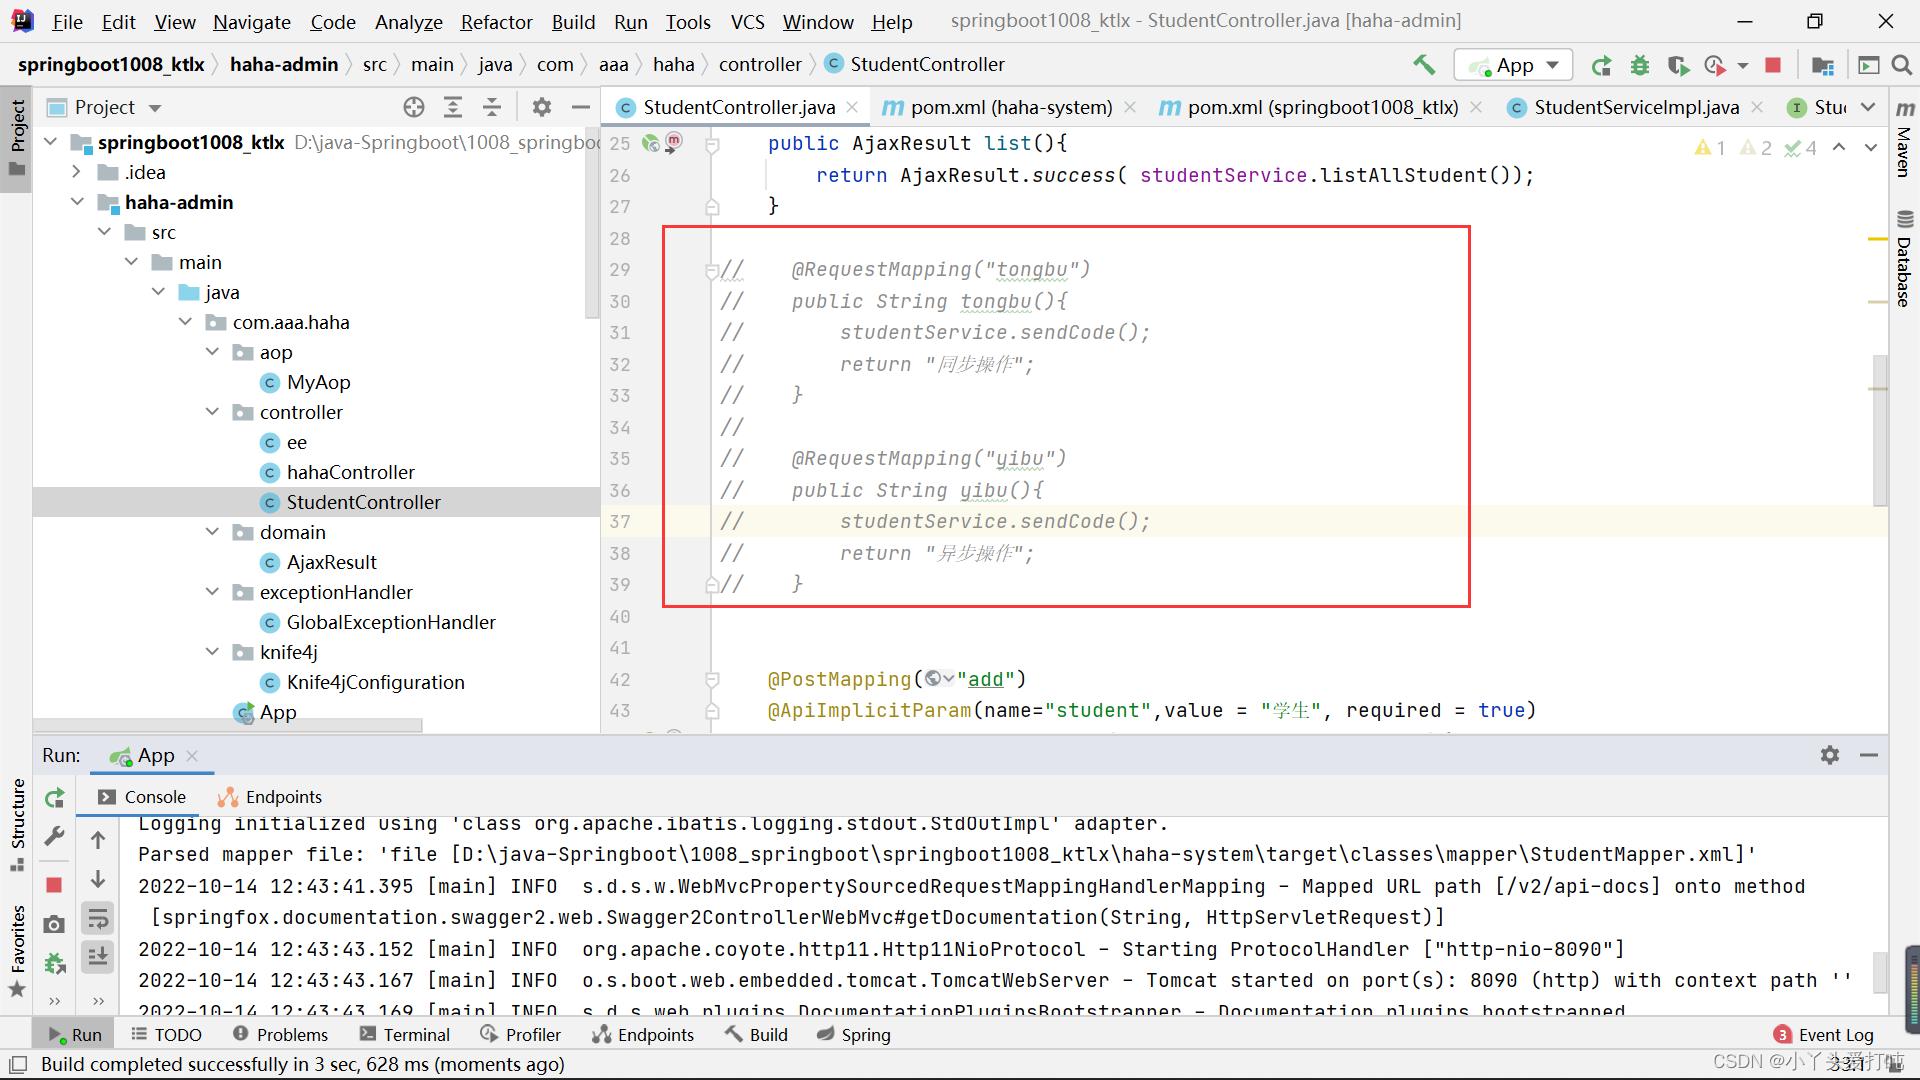Open the Favorites side panel
Viewport: 1920px width, 1080px height.
click(x=17, y=951)
